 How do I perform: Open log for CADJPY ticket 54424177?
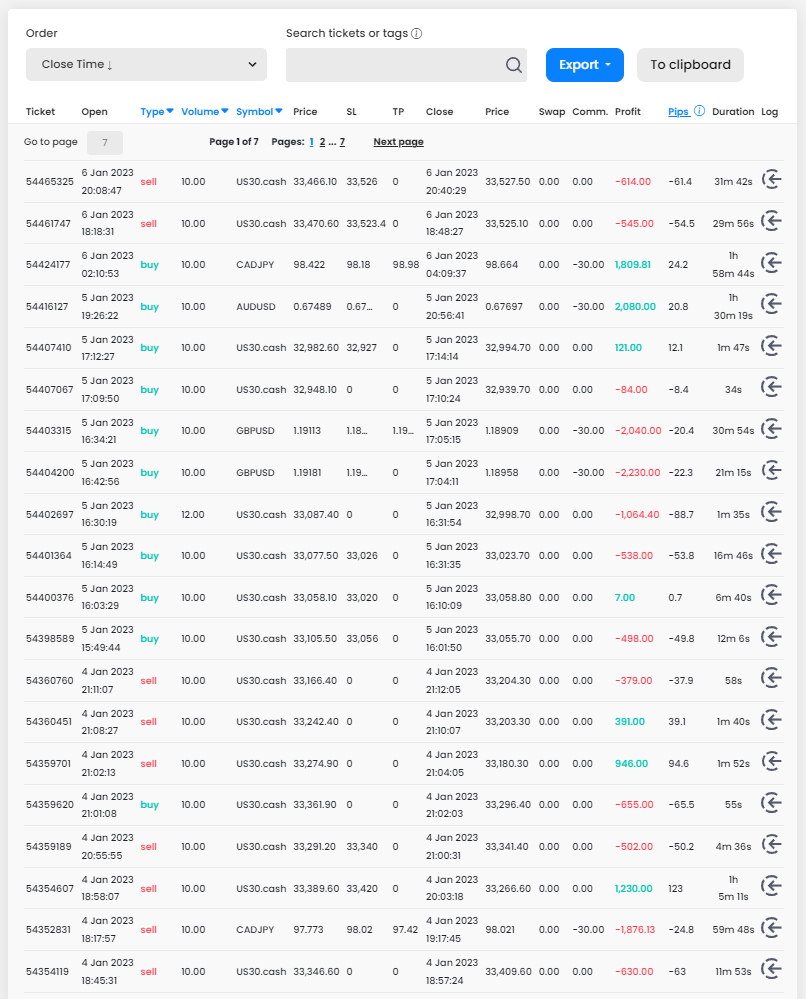771,264
